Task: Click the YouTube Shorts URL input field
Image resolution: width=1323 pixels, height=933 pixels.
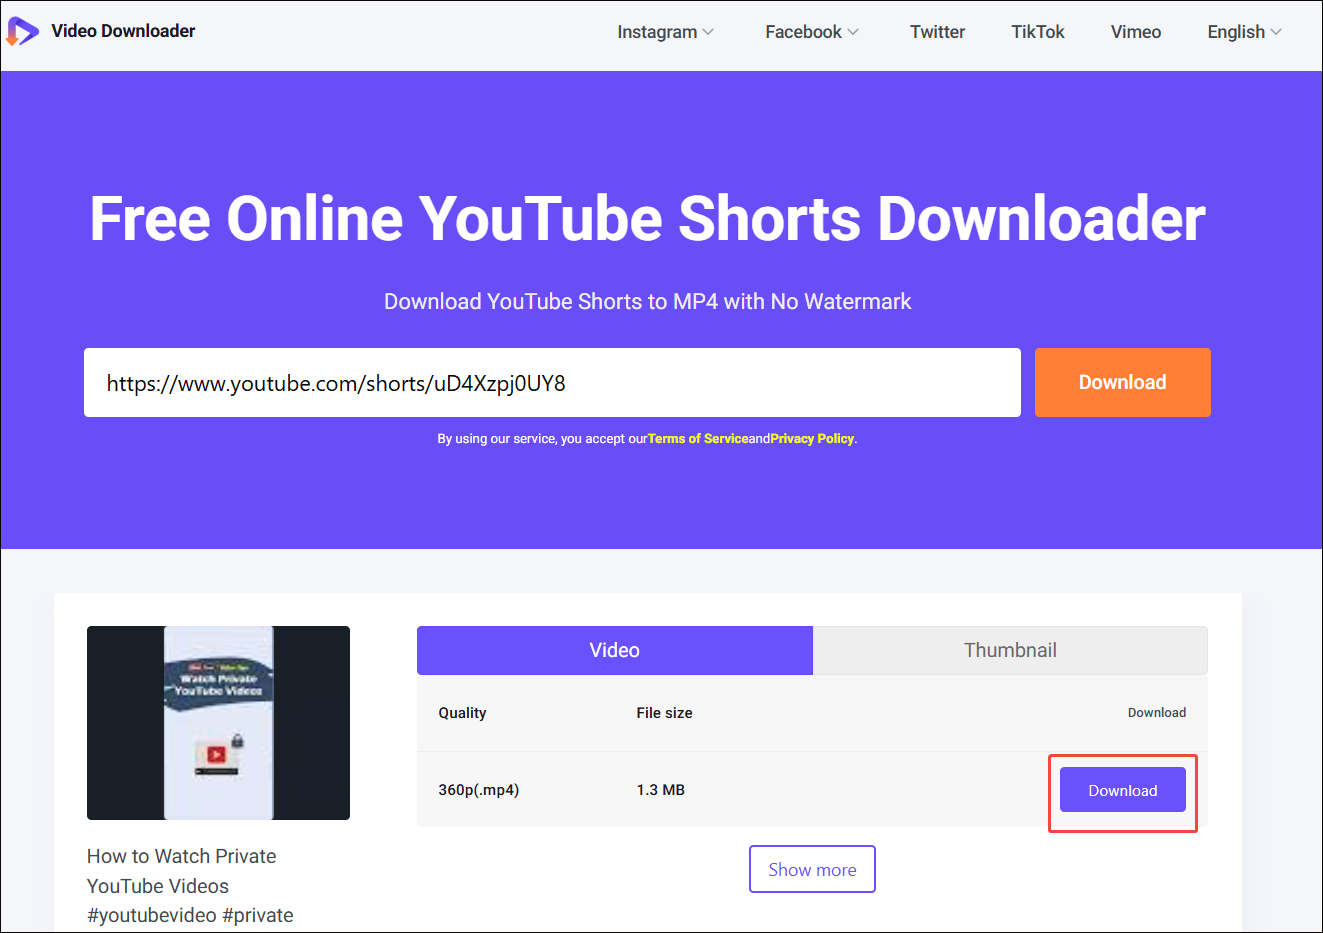Action: [x=552, y=383]
